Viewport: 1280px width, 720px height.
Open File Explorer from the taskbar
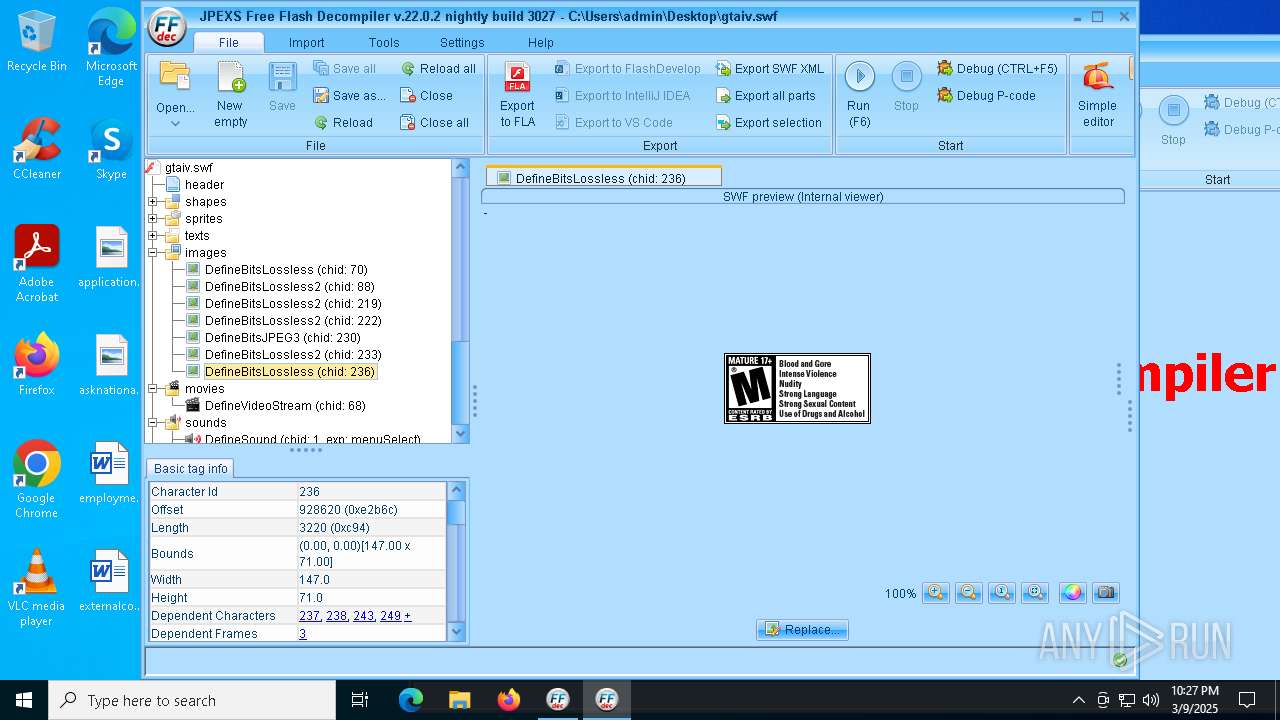(x=459, y=700)
